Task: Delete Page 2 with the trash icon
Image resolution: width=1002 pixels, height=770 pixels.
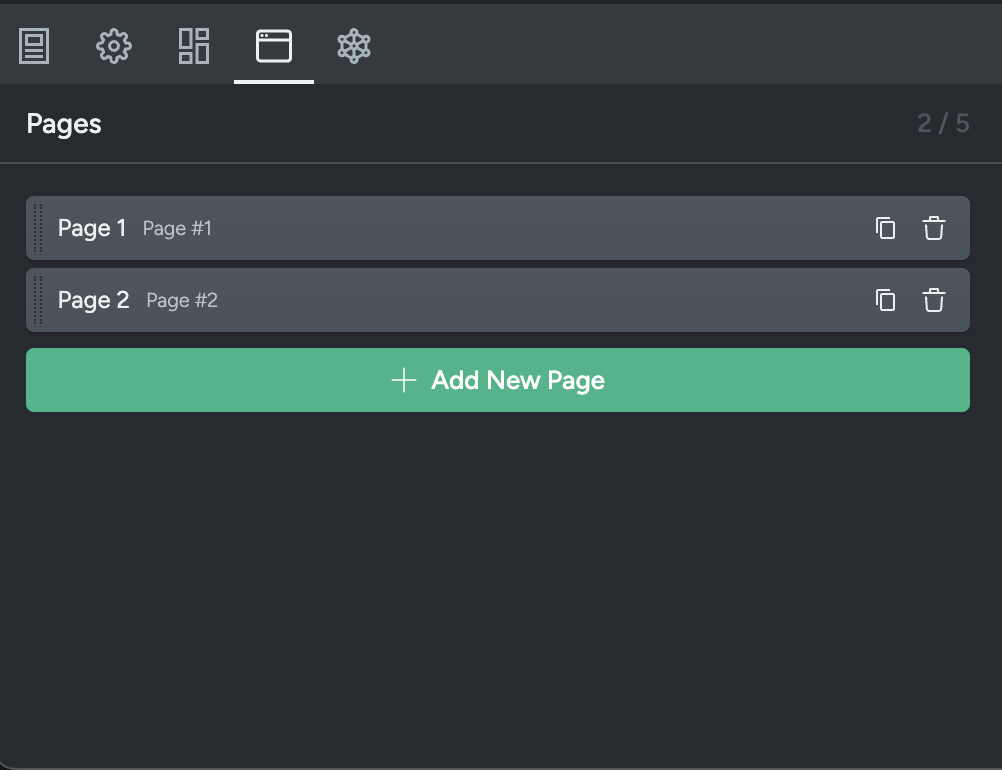Action: pos(934,300)
